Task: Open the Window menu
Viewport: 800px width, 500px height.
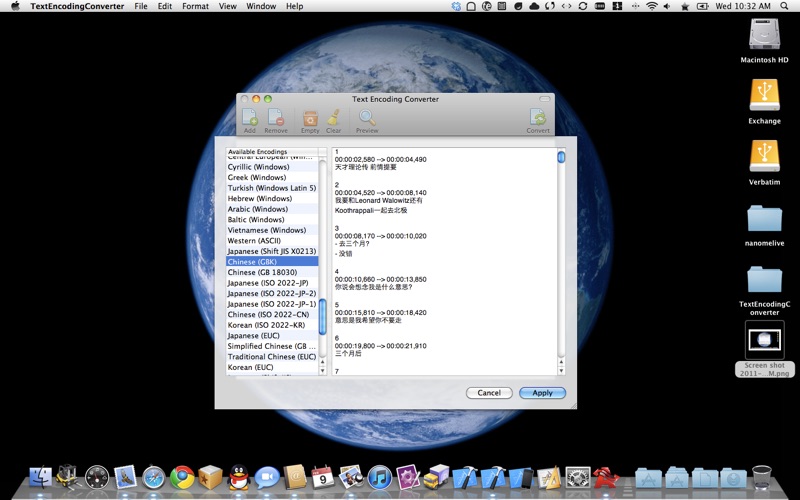Action: (x=261, y=6)
